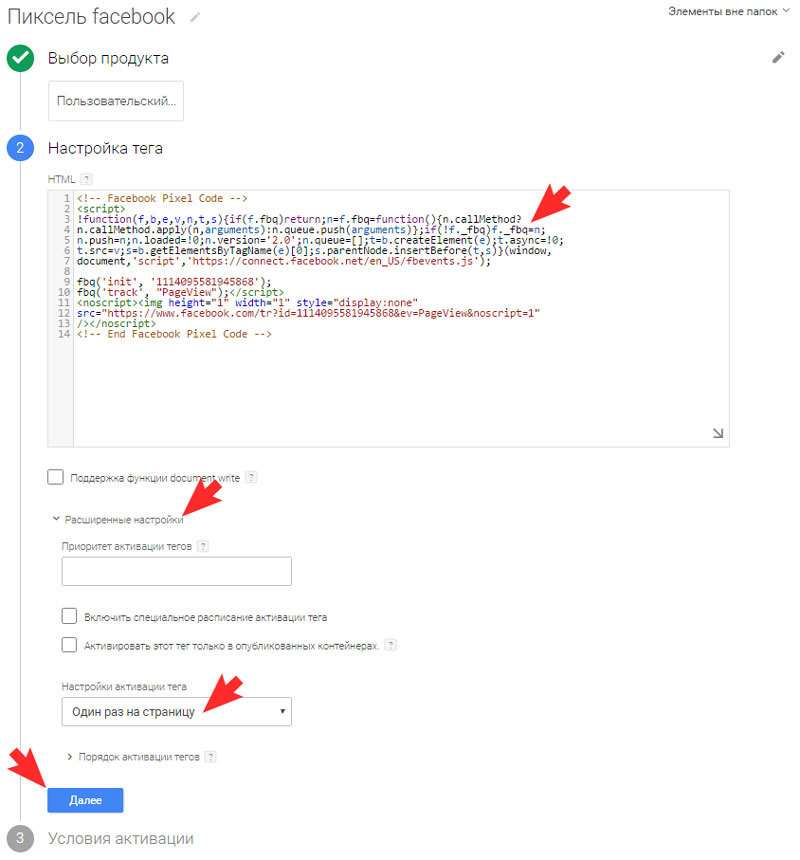Edit the tag name with the pencil icon
The height and width of the screenshot is (860, 800).
click(x=195, y=18)
